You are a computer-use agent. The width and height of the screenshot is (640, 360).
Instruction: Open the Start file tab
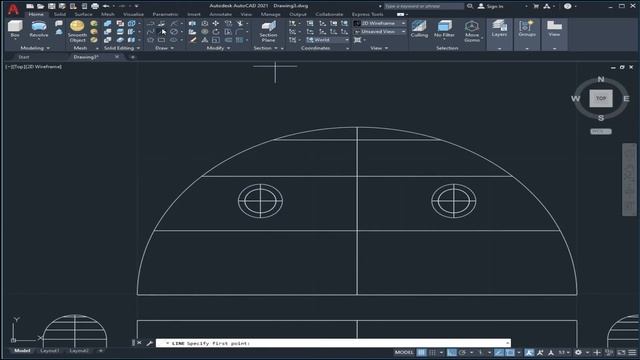[x=24, y=57]
